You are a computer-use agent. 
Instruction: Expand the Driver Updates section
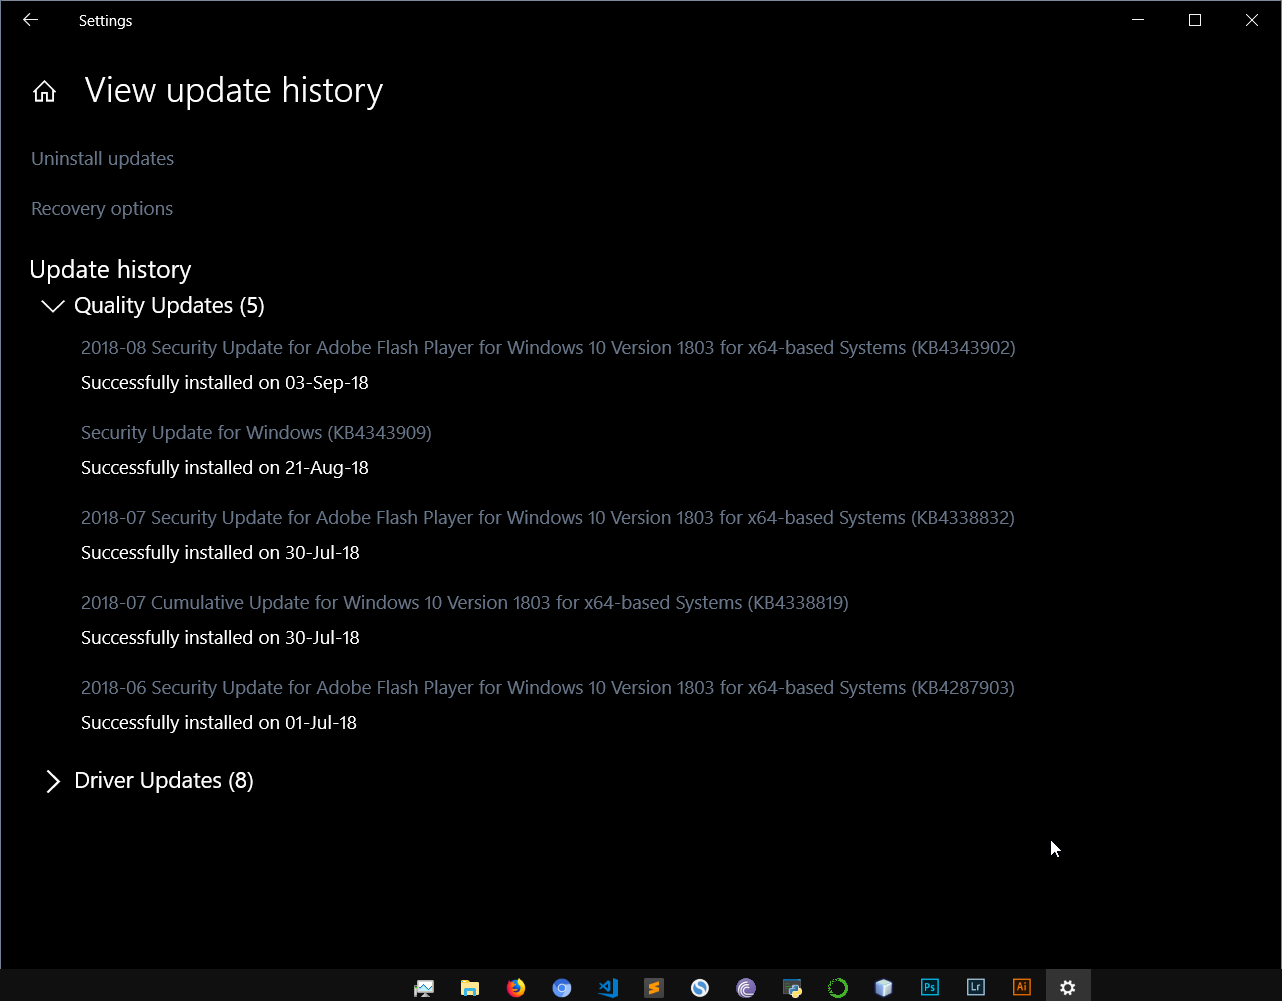[x=53, y=781]
